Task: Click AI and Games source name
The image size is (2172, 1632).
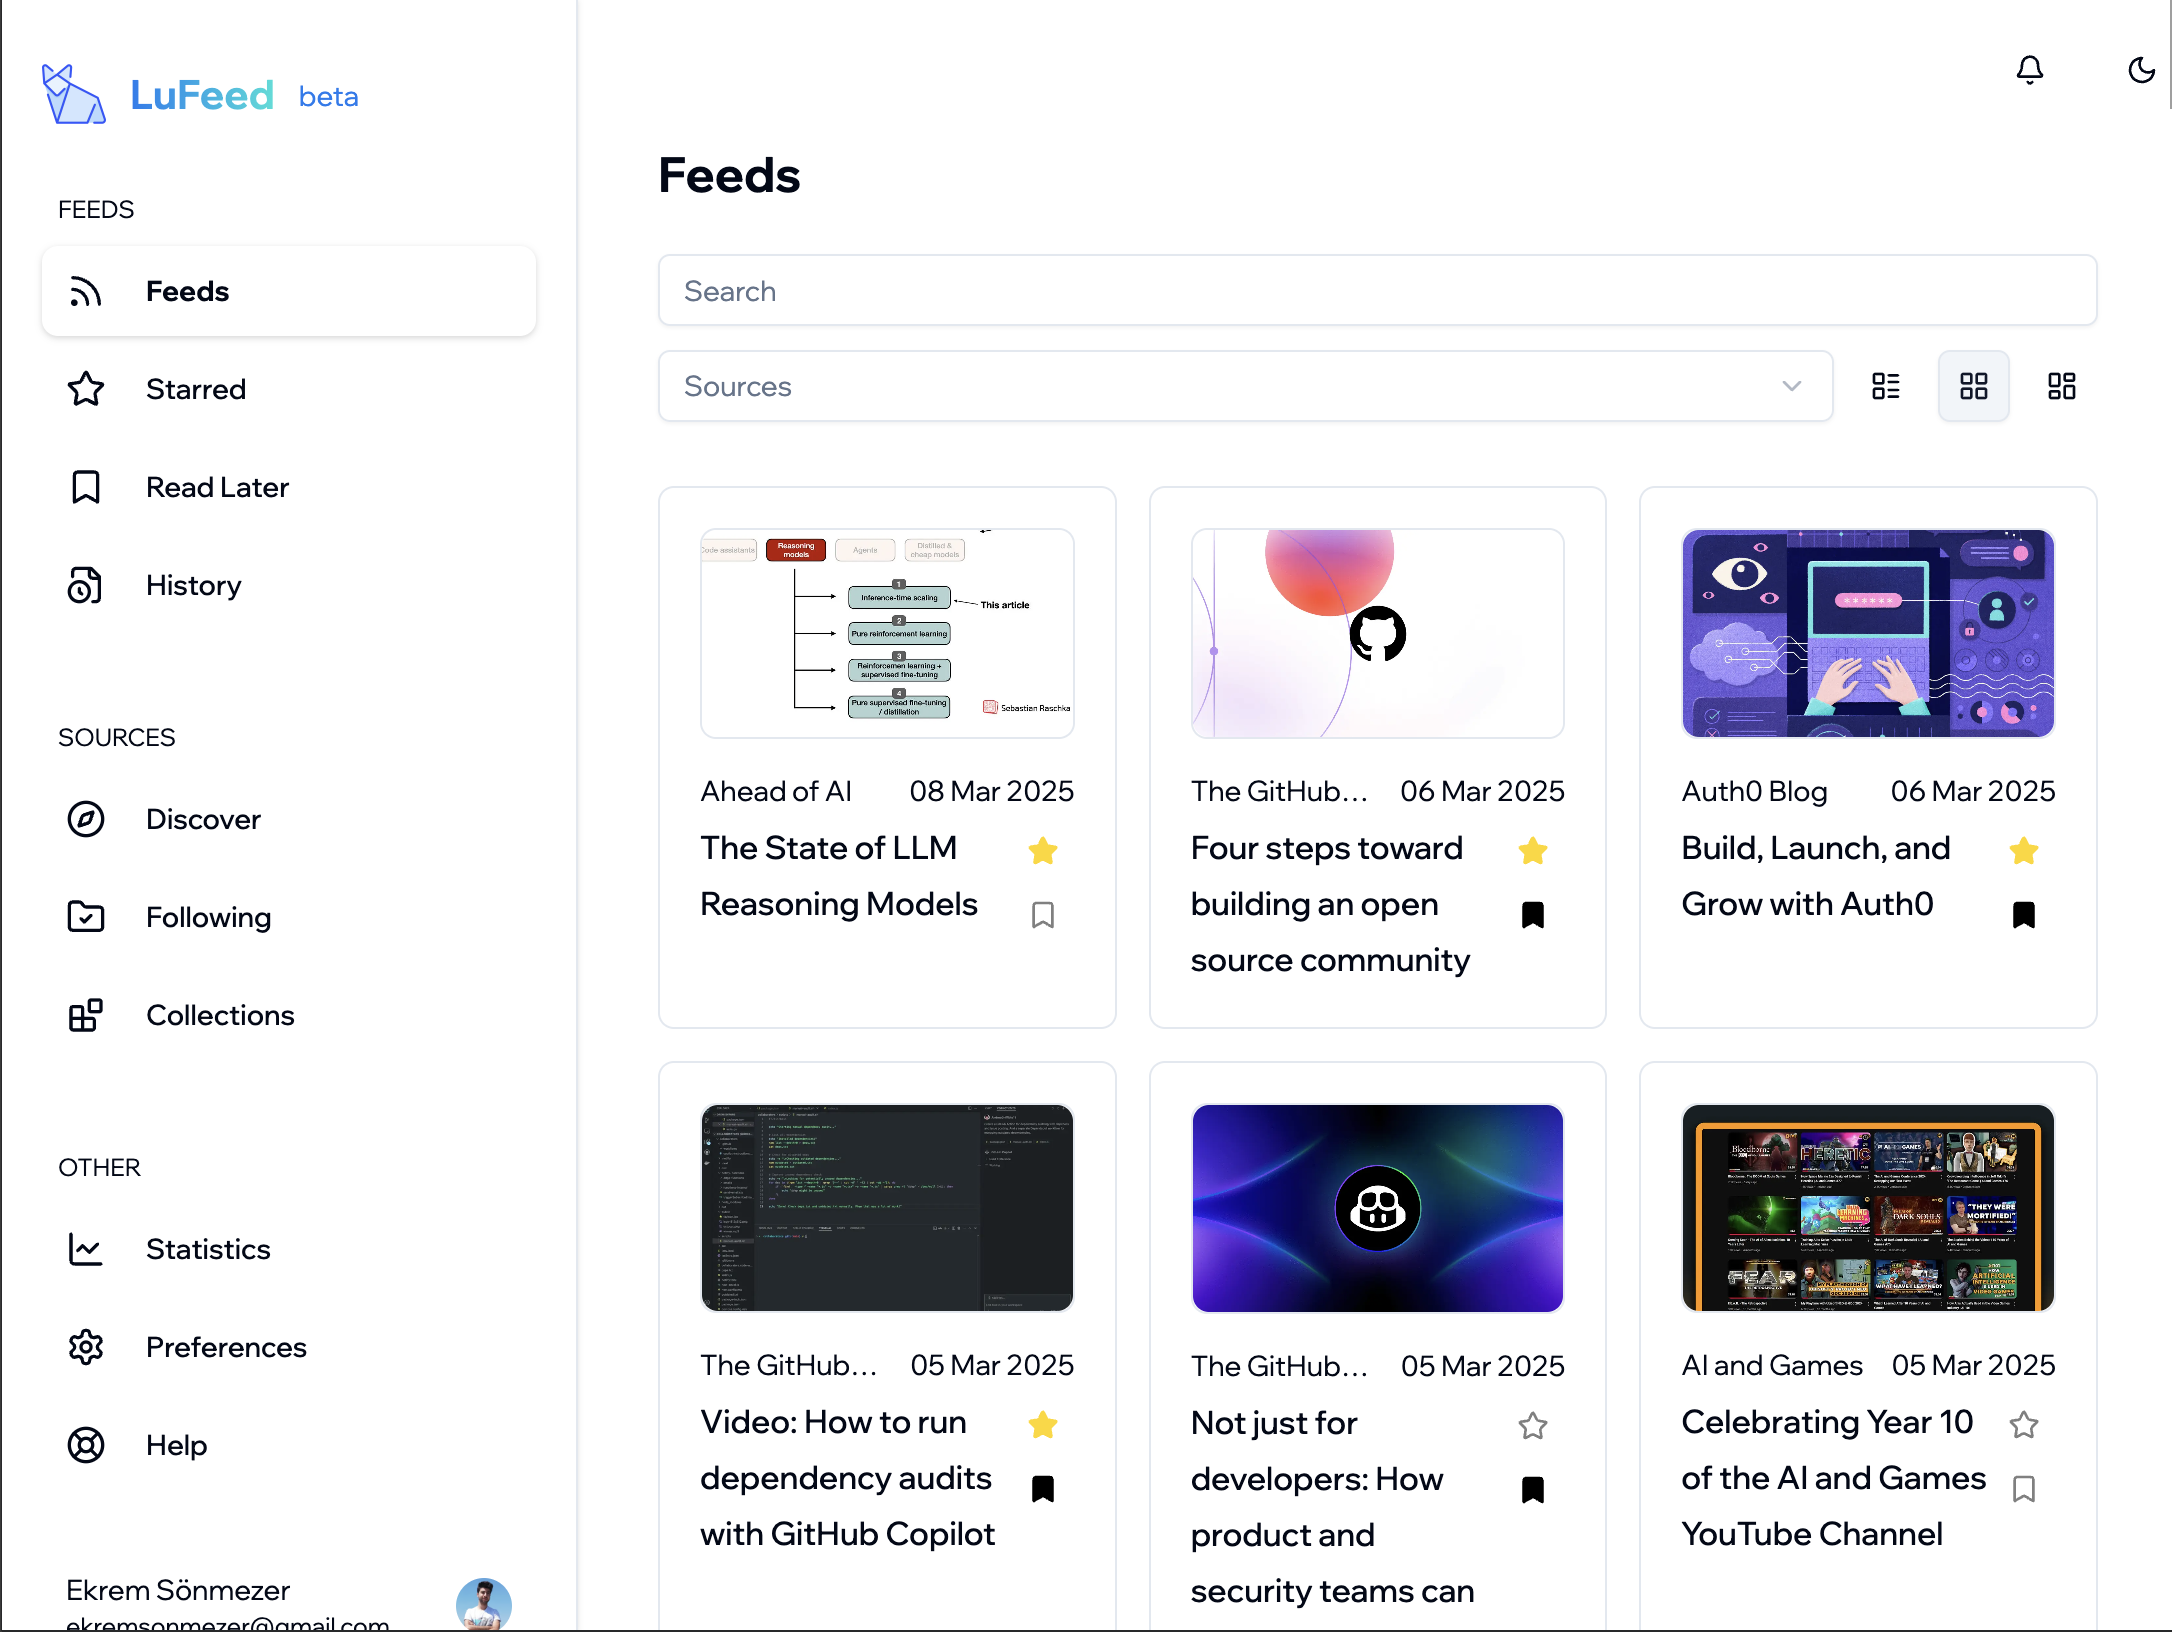Action: pyautogui.click(x=1772, y=1365)
